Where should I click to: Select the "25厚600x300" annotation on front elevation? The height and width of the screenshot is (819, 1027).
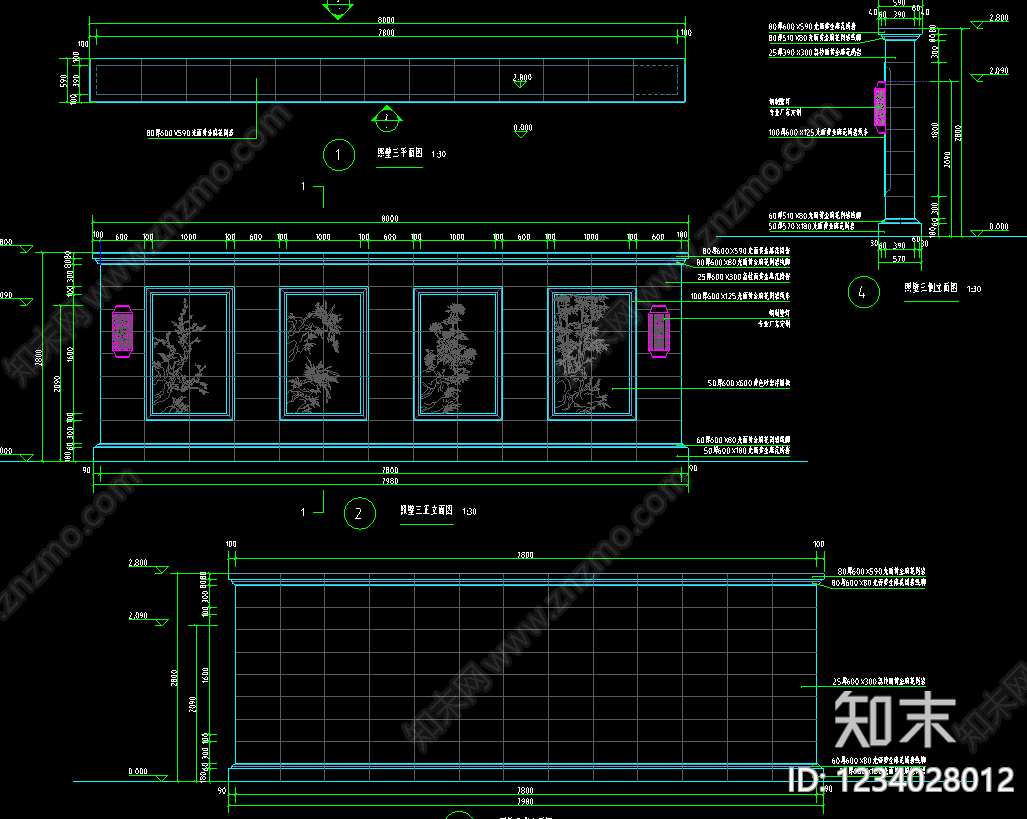coord(743,277)
